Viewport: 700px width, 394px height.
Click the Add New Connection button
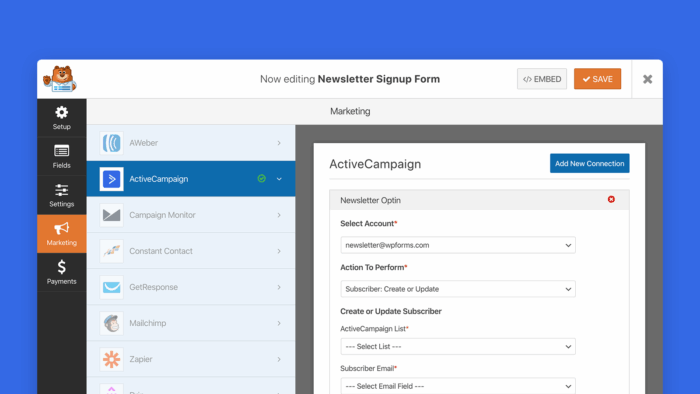[589, 163]
